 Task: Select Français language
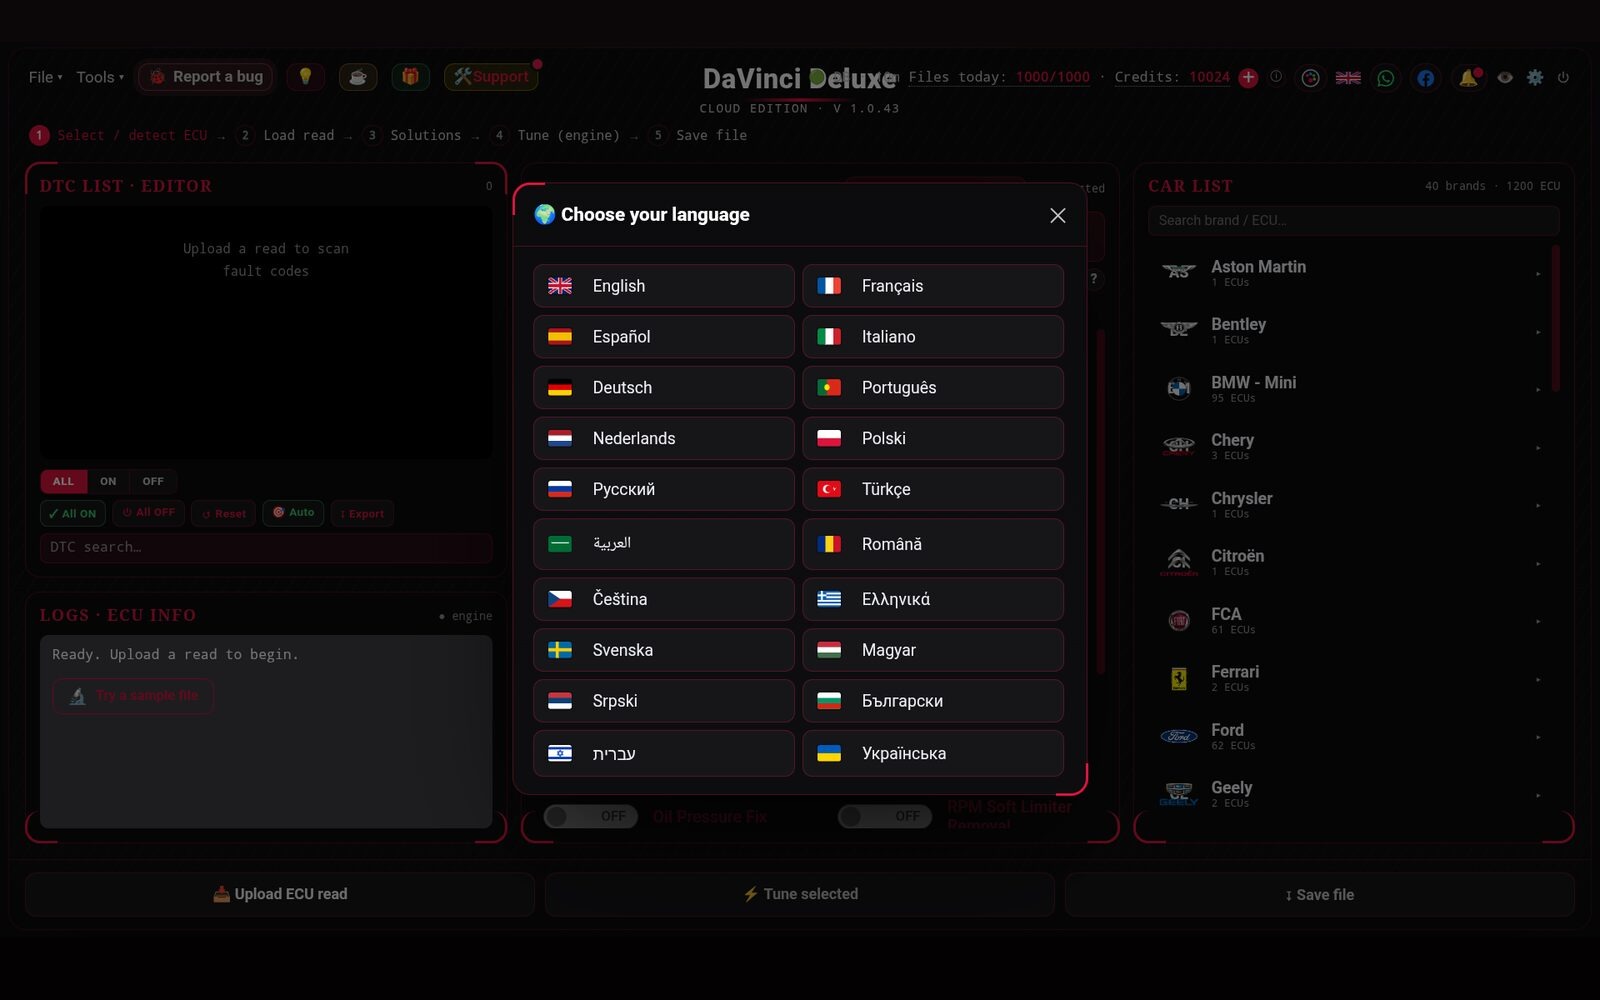pyautogui.click(x=933, y=286)
